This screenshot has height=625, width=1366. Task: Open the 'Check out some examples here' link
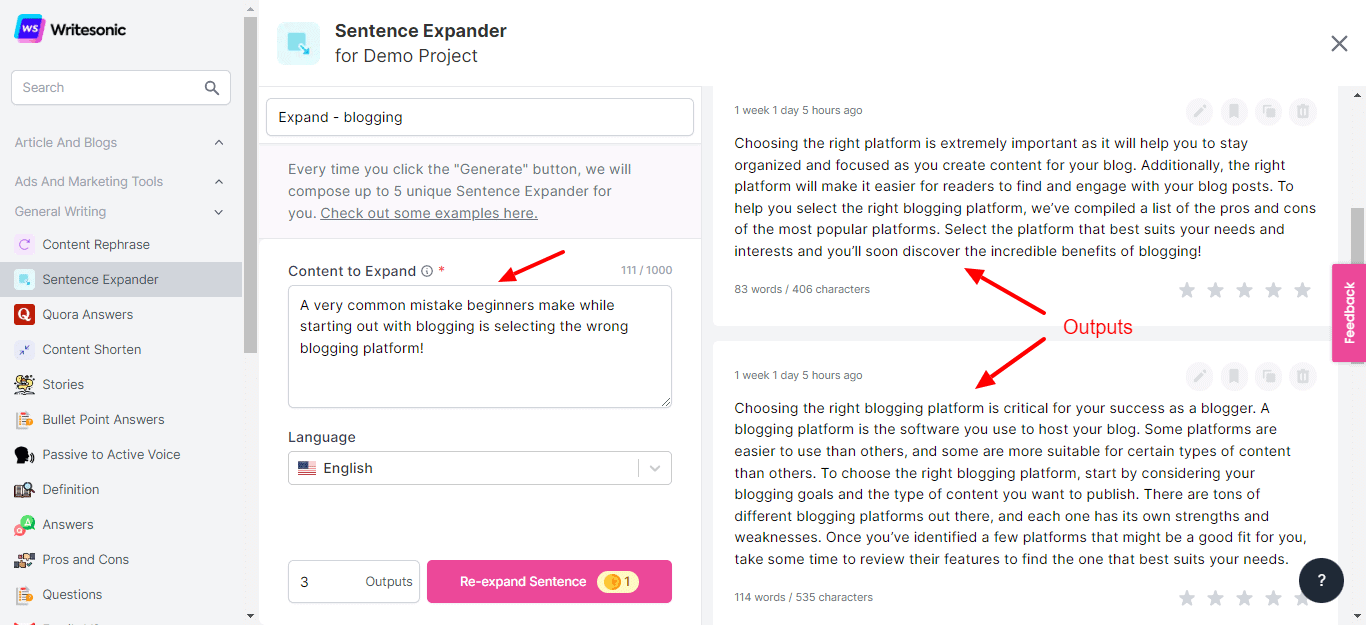pyautogui.click(x=428, y=213)
